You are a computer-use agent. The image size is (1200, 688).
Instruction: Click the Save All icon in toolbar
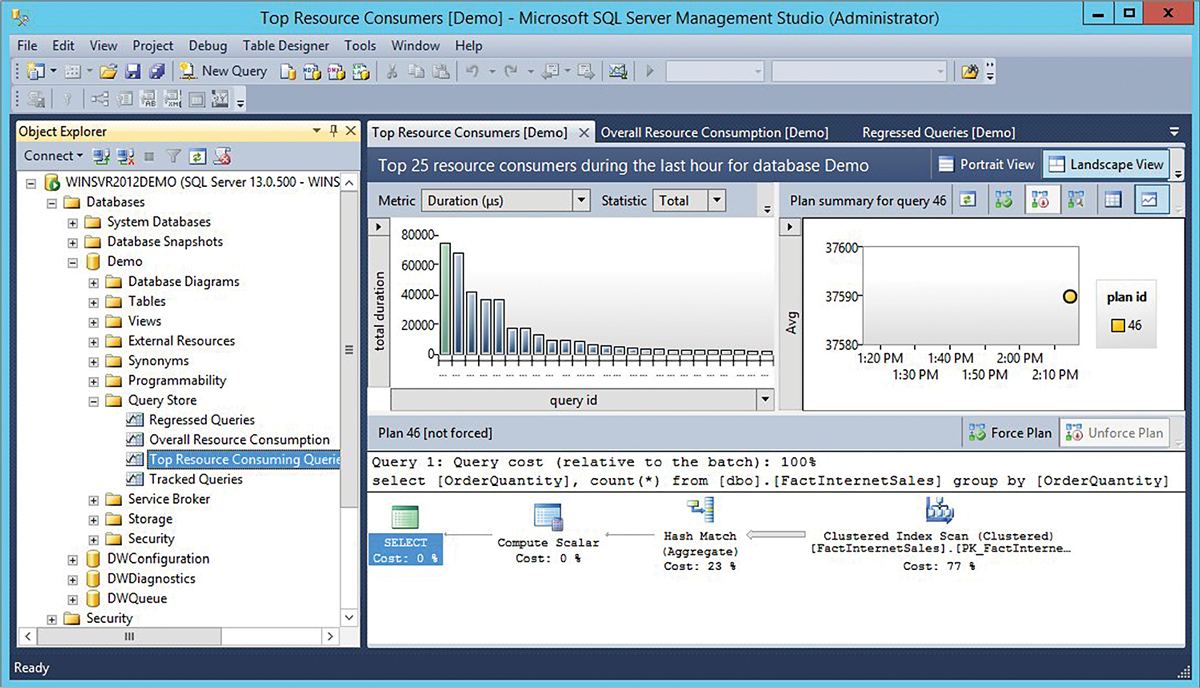tap(156, 71)
